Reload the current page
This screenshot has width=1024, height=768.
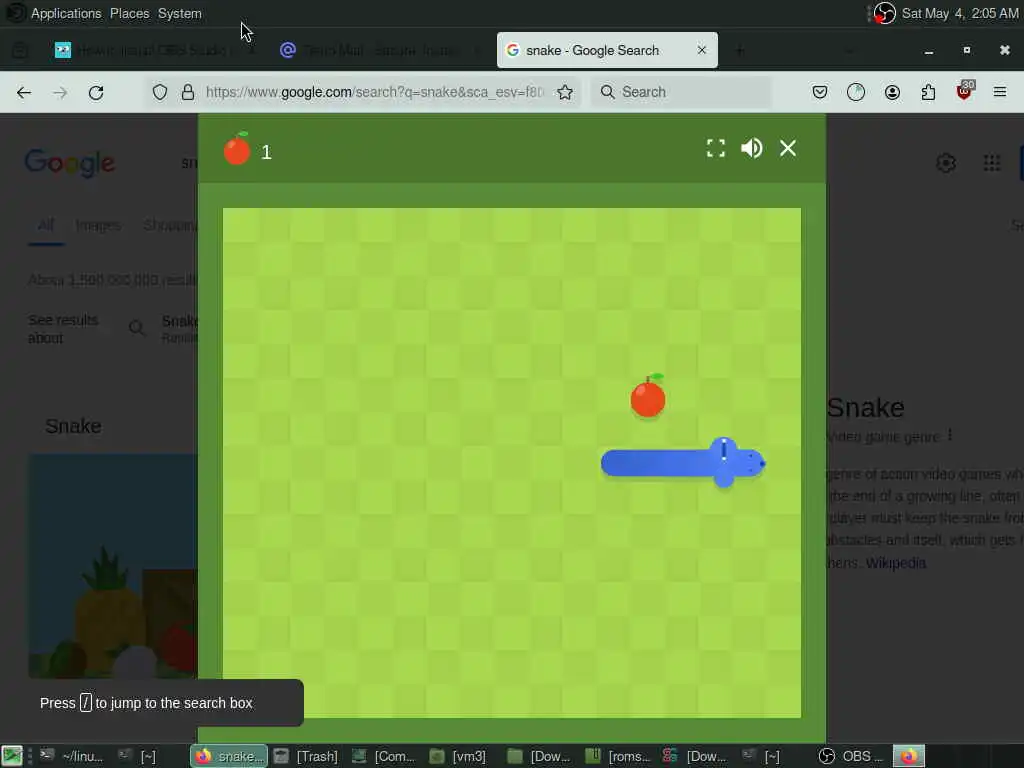click(x=96, y=92)
